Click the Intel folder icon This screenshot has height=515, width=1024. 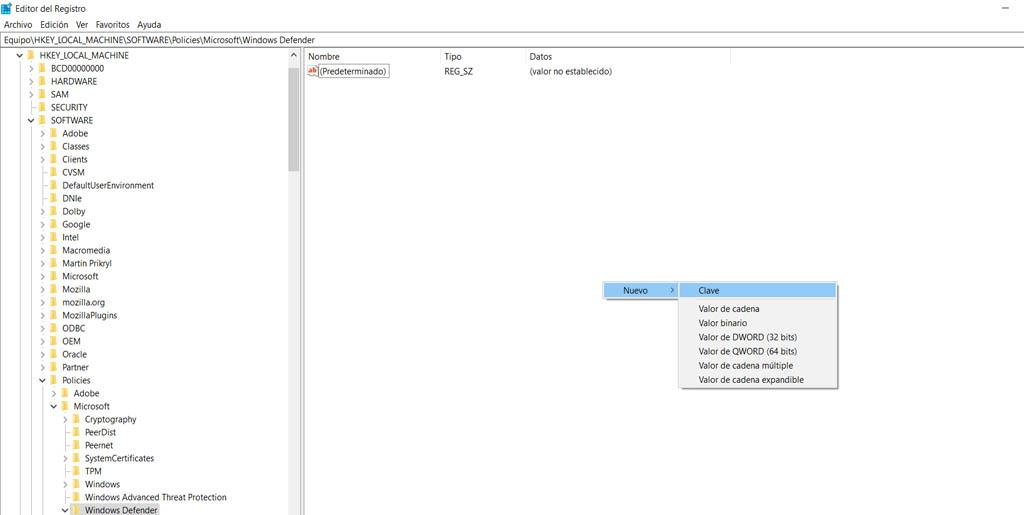pyautogui.click(x=54, y=238)
